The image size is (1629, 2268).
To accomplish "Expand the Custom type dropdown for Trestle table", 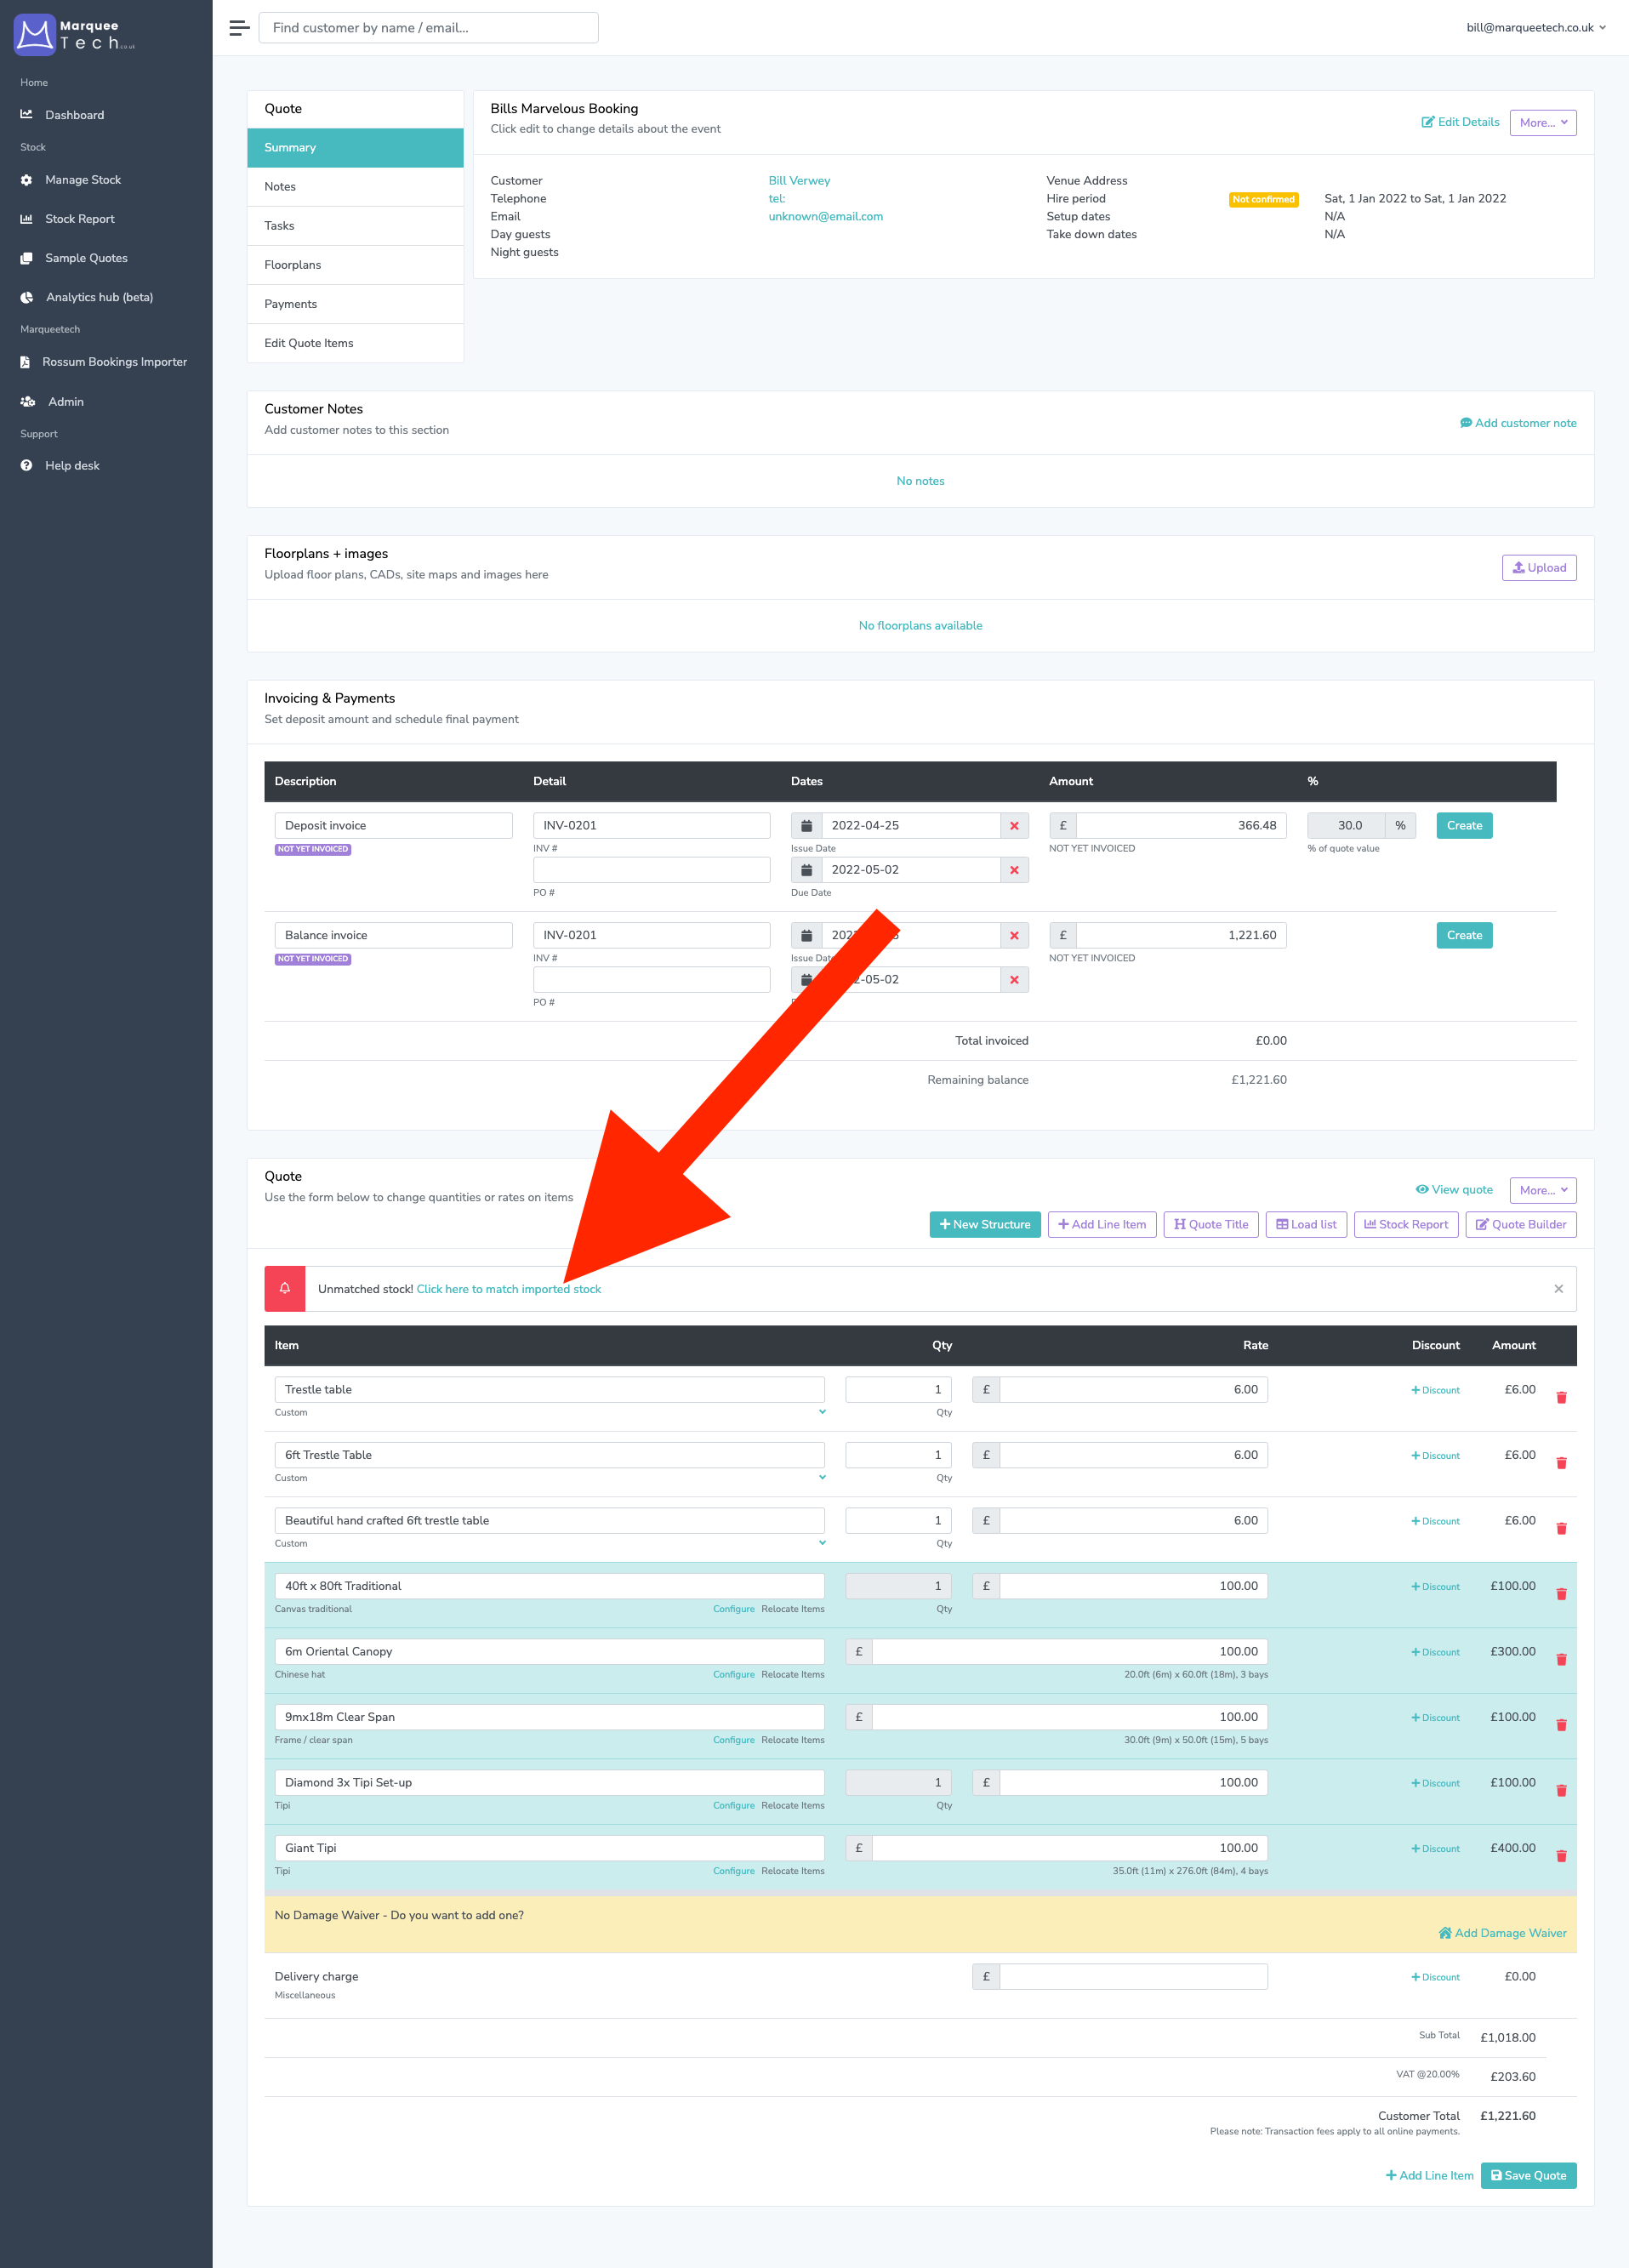I will point(822,1412).
